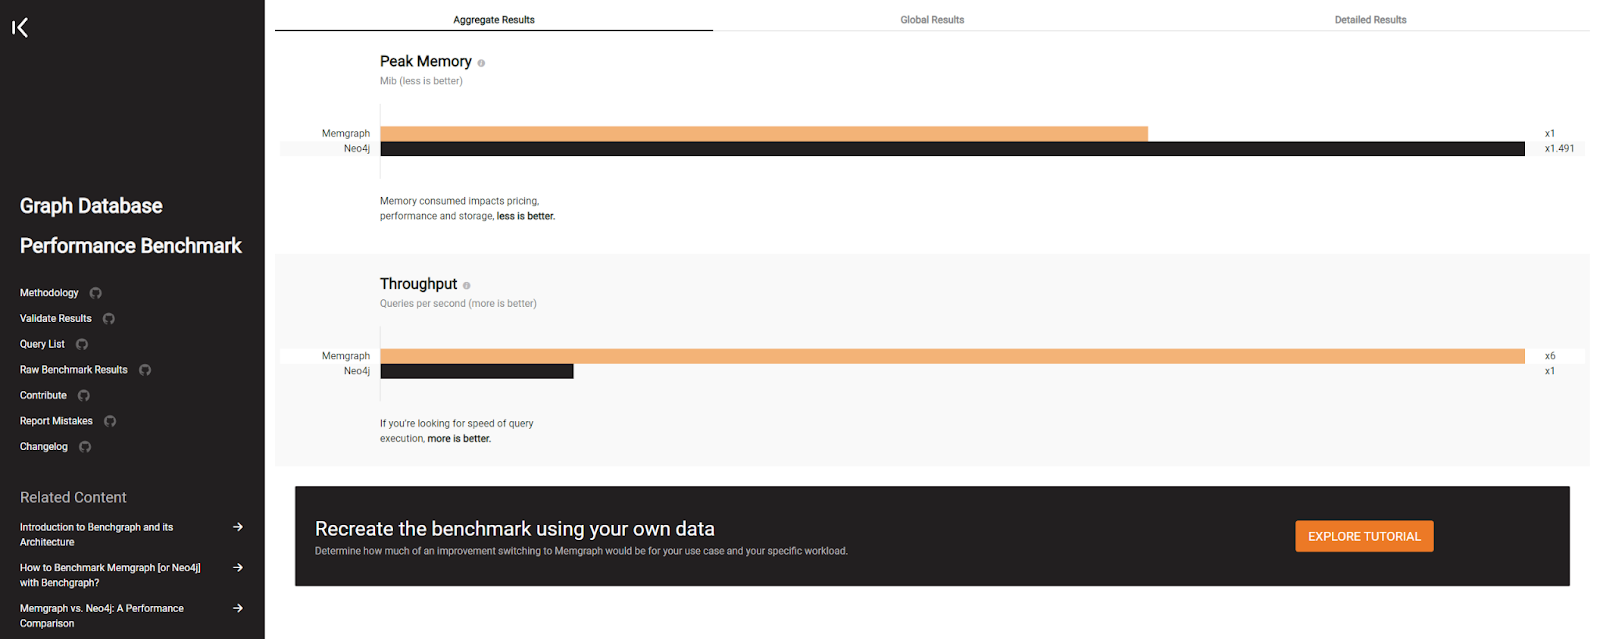Click the arrow for Introduction to Benchgraph article
Image resolution: width=1600 pixels, height=639 pixels.
(x=238, y=527)
